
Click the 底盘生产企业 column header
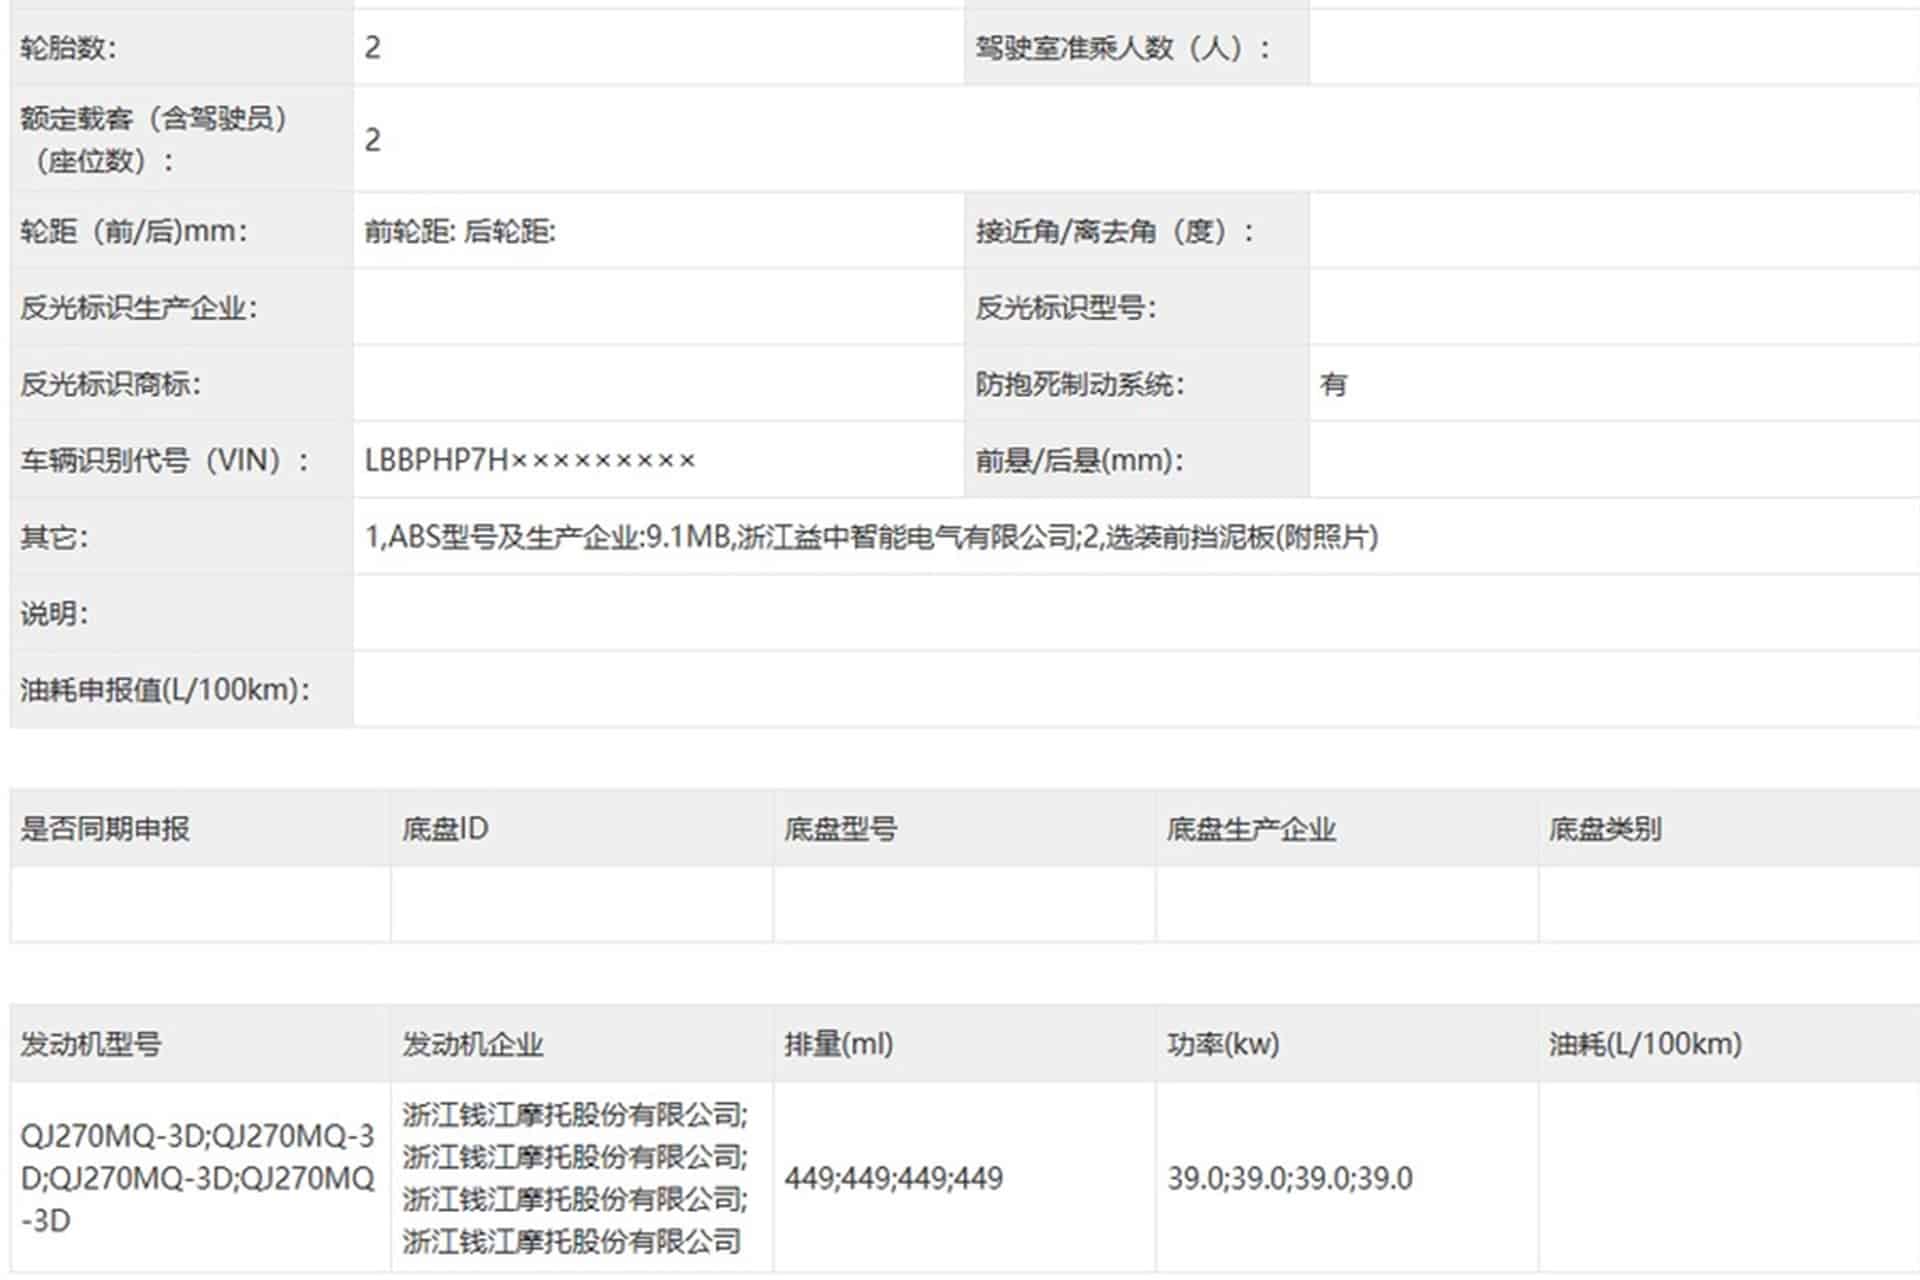pyautogui.click(x=1250, y=828)
